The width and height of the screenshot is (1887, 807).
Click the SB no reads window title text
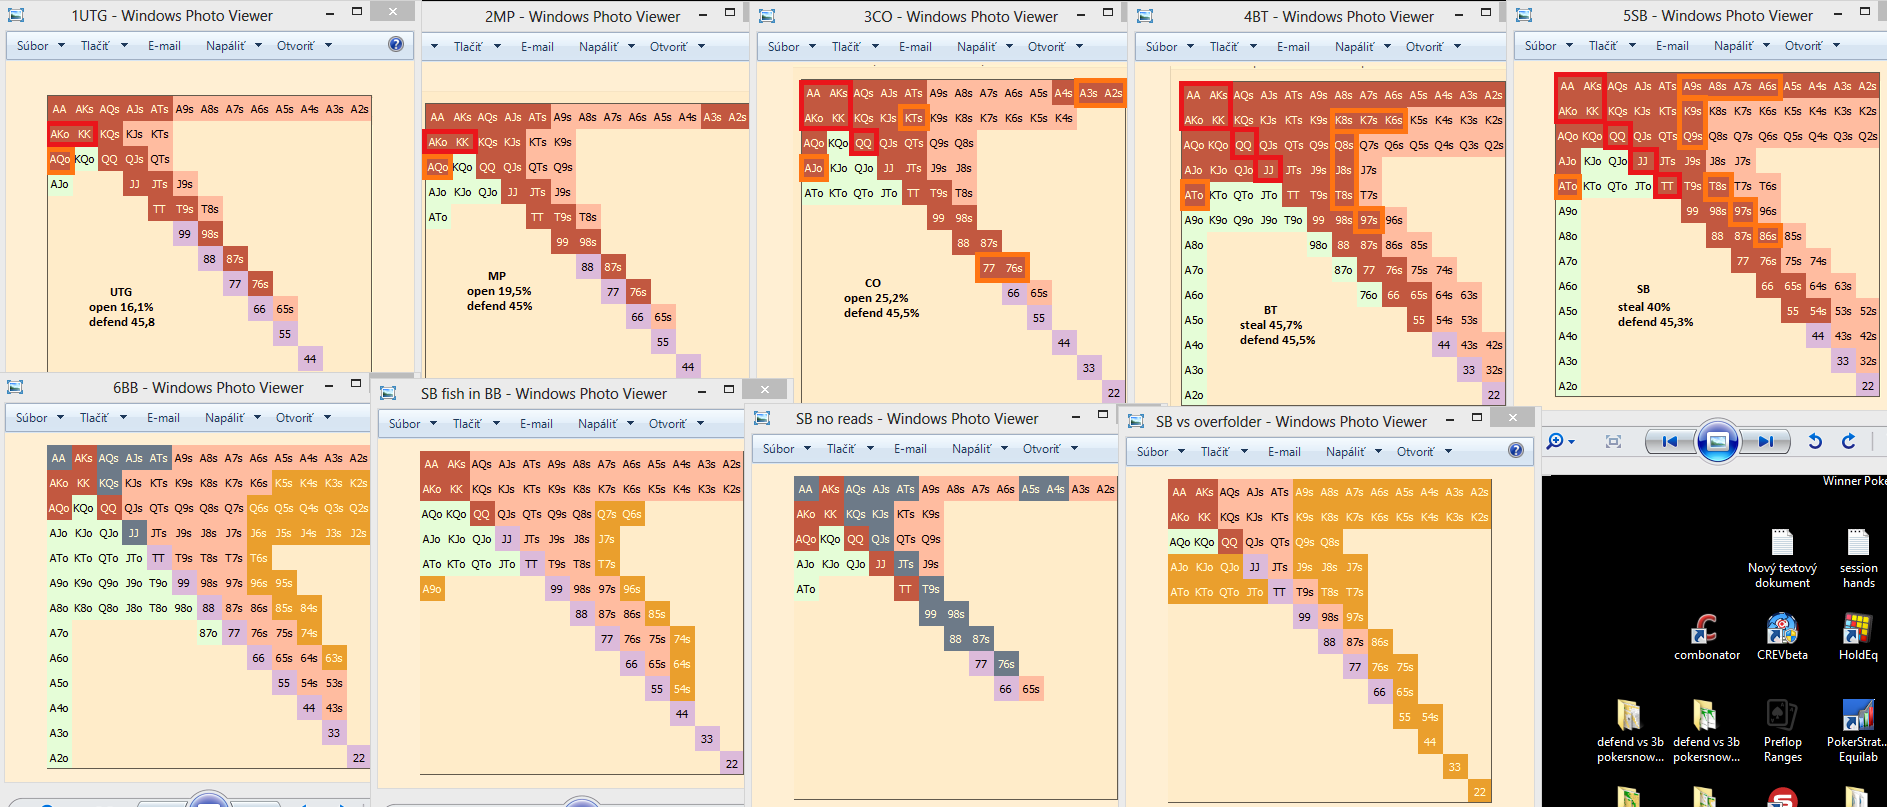[917, 418]
